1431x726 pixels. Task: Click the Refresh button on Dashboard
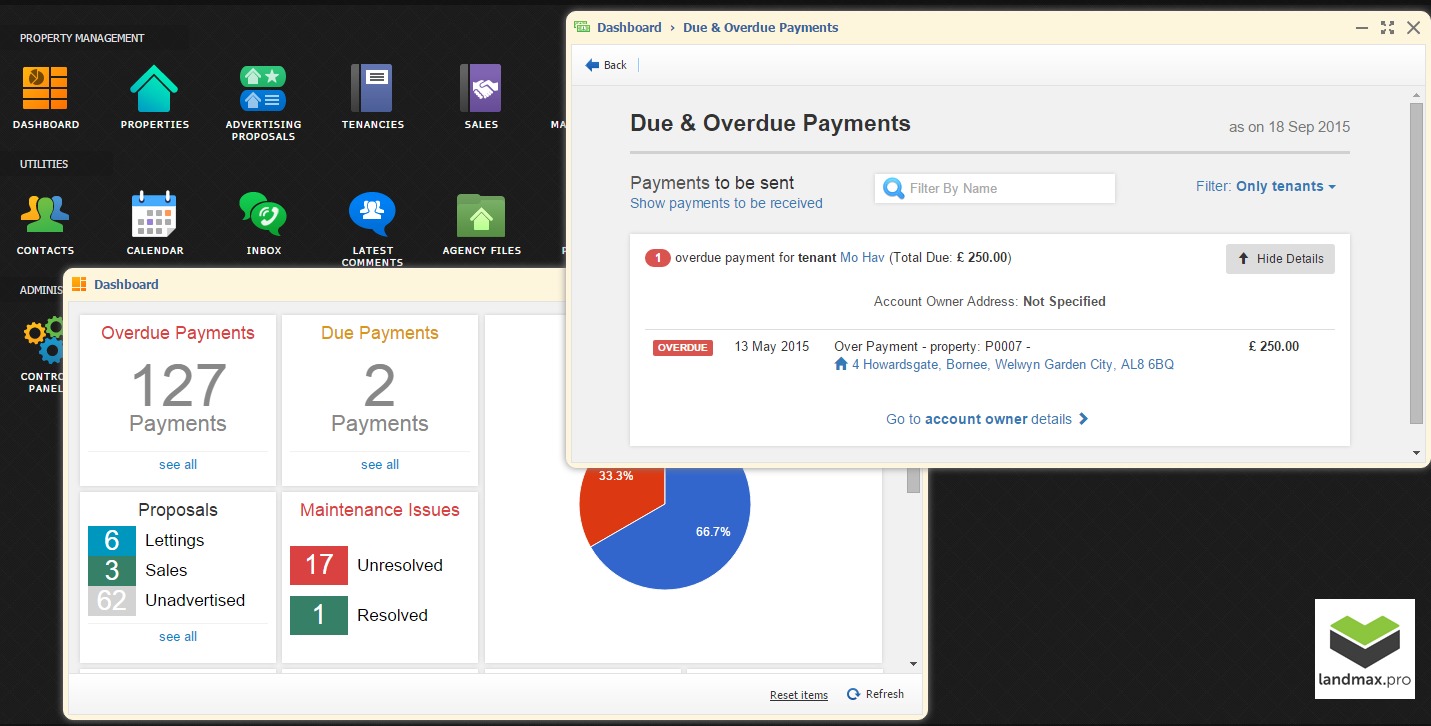[x=875, y=694]
